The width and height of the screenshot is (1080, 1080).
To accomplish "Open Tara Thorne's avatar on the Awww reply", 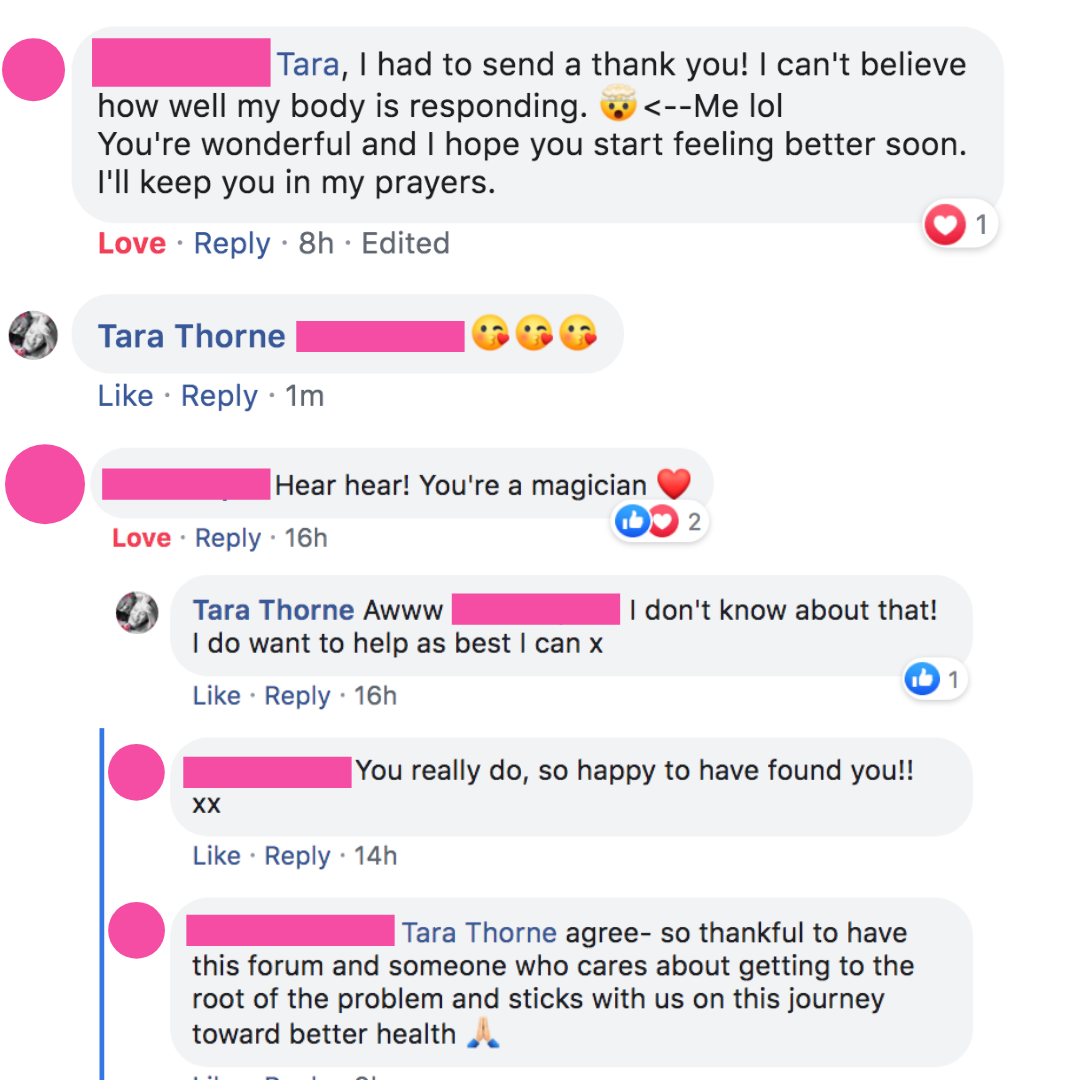I will click(x=137, y=612).
